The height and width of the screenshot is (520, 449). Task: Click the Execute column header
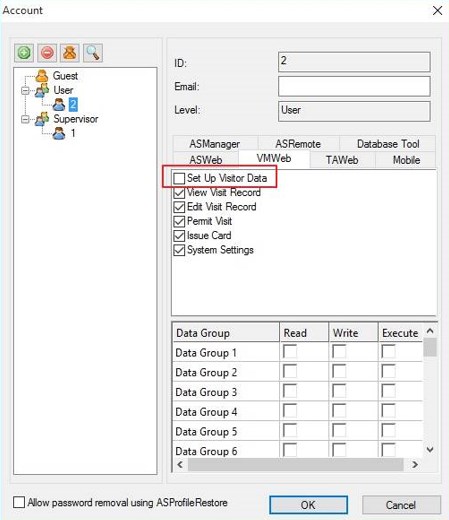400,333
